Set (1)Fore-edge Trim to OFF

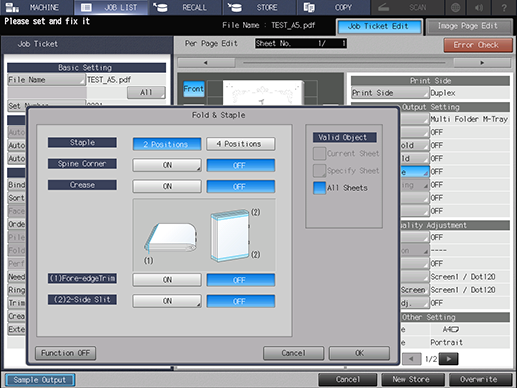point(240,280)
